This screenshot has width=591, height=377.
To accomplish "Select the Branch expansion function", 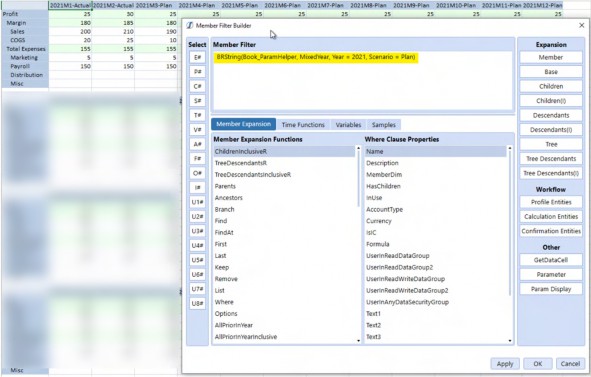I will (x=285, y=209).
